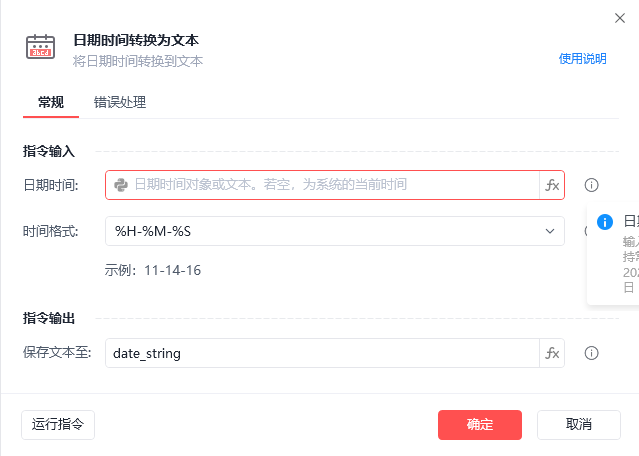Click the info icon beside 保存文本至
Screen dimensions: 639x456
[591, 353]
